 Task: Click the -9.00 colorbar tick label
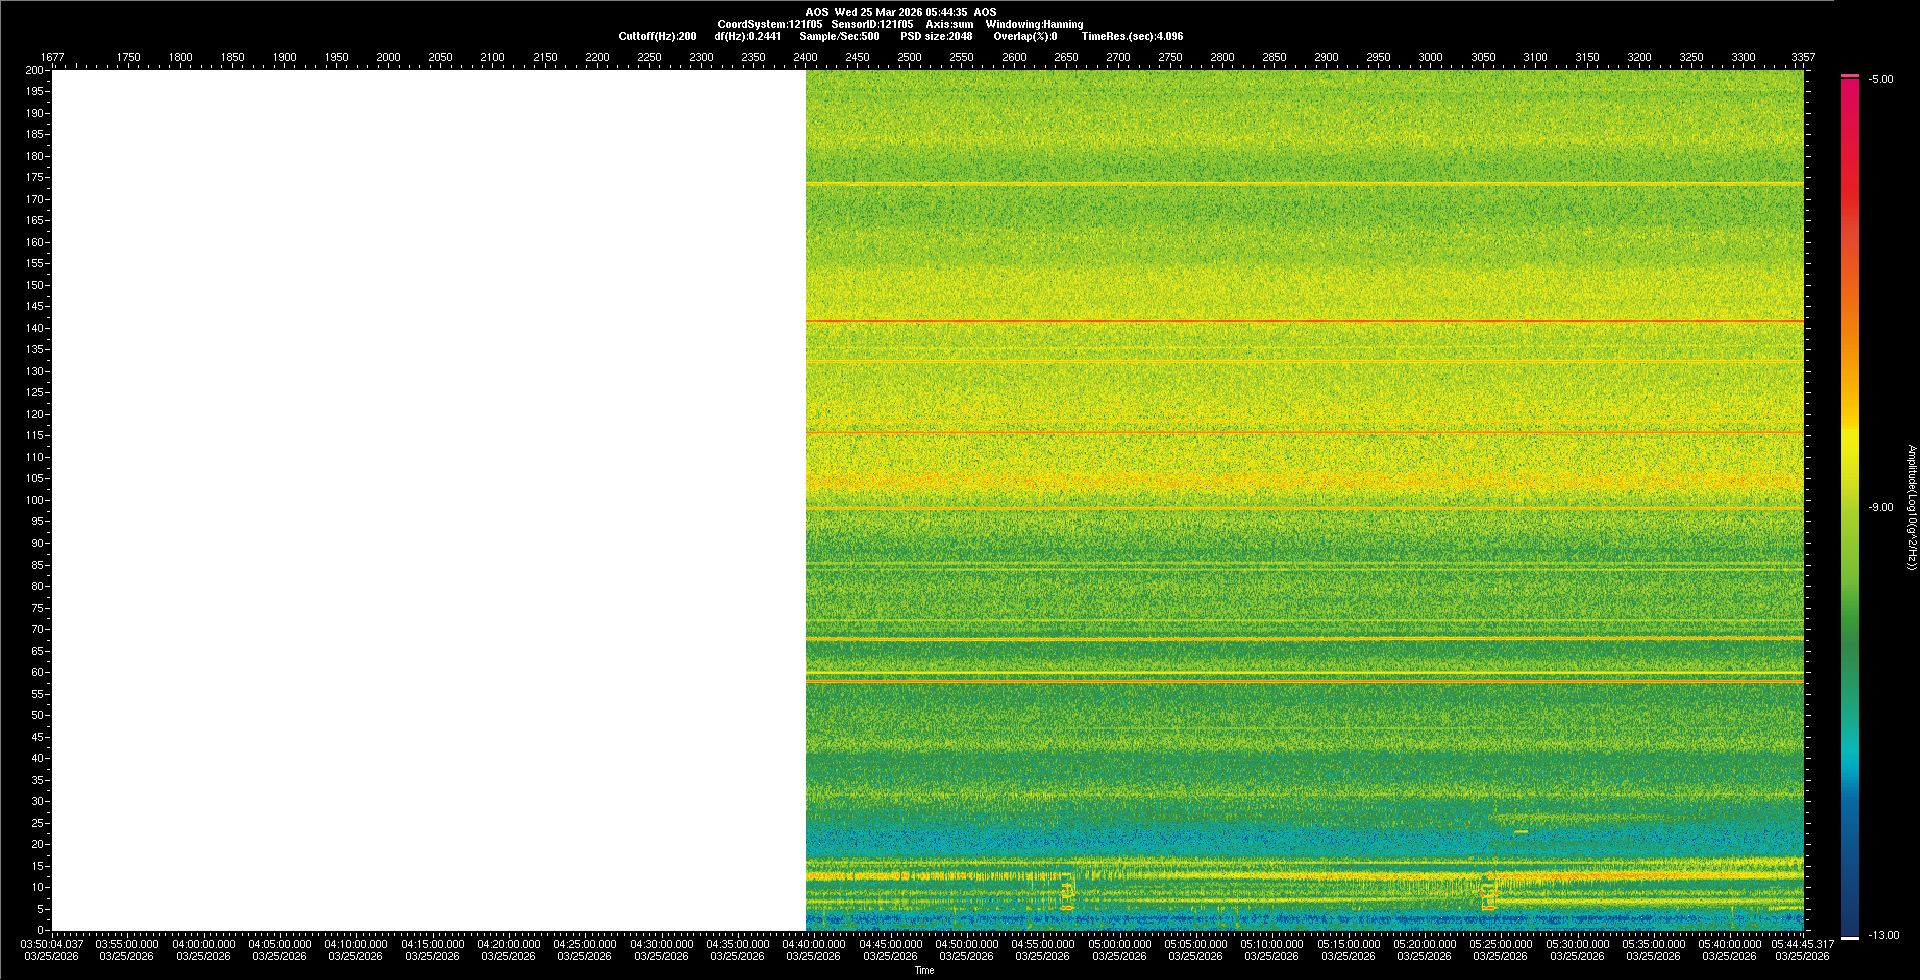click(1880, 508)
